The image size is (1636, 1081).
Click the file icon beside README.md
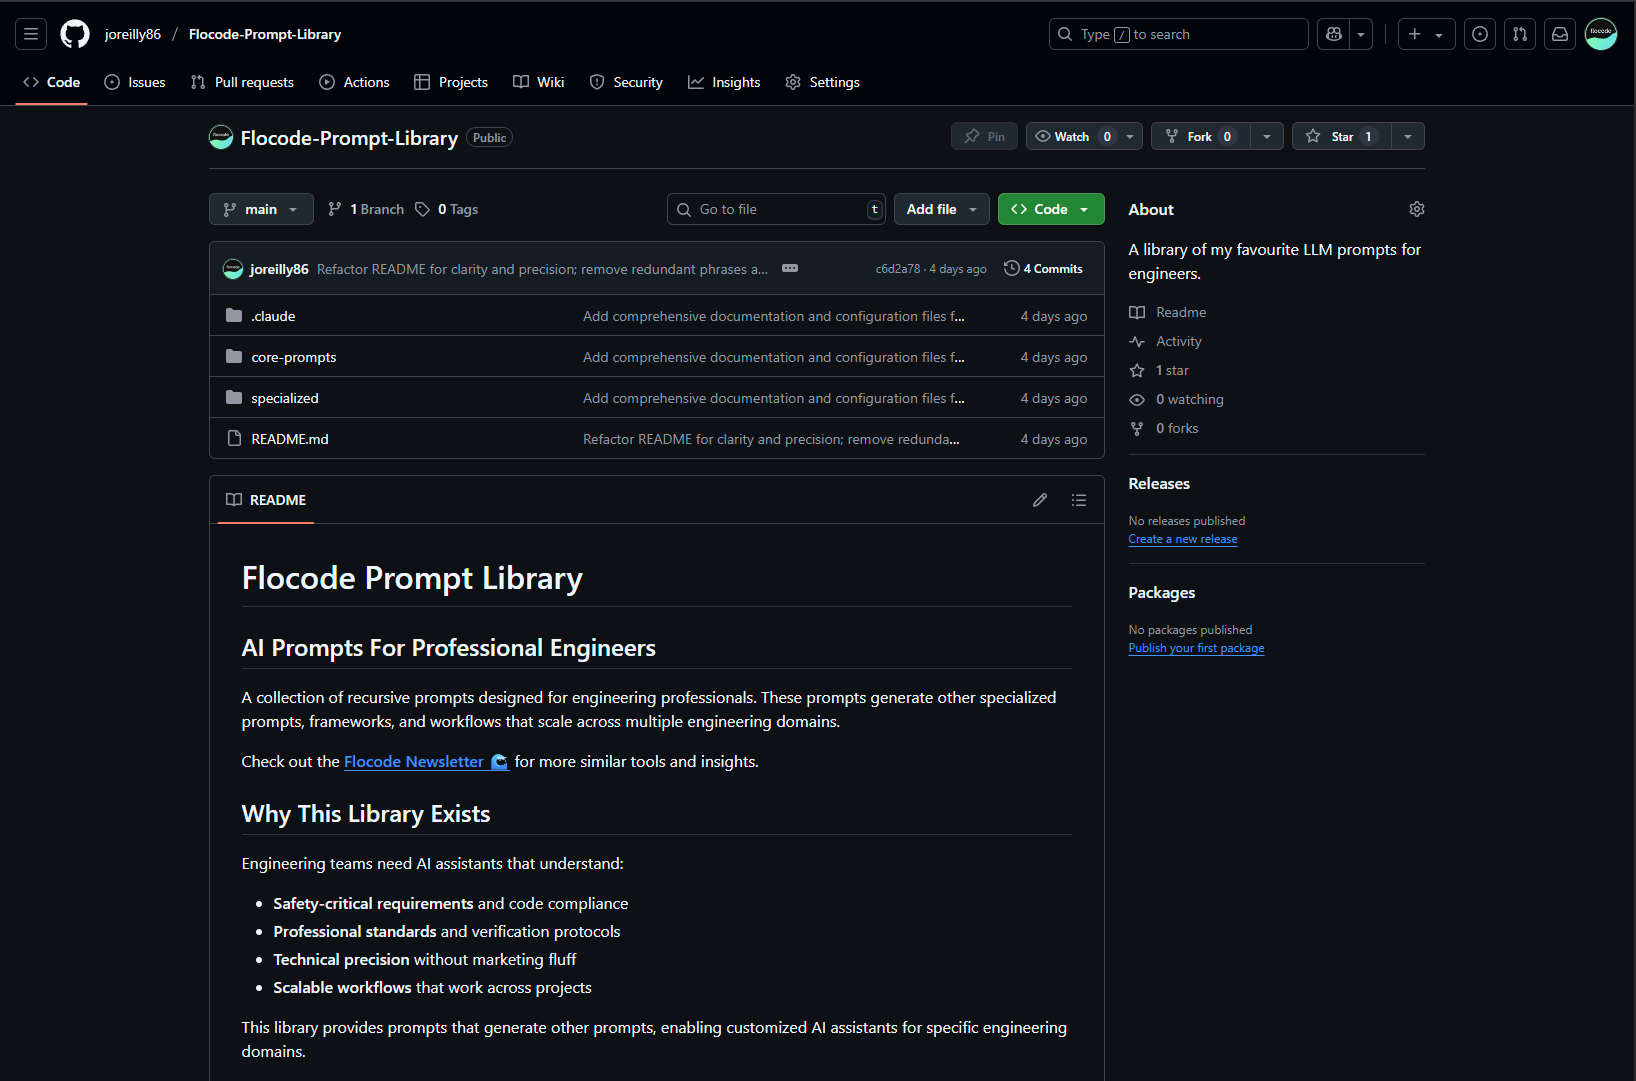(x=234, y=439)
